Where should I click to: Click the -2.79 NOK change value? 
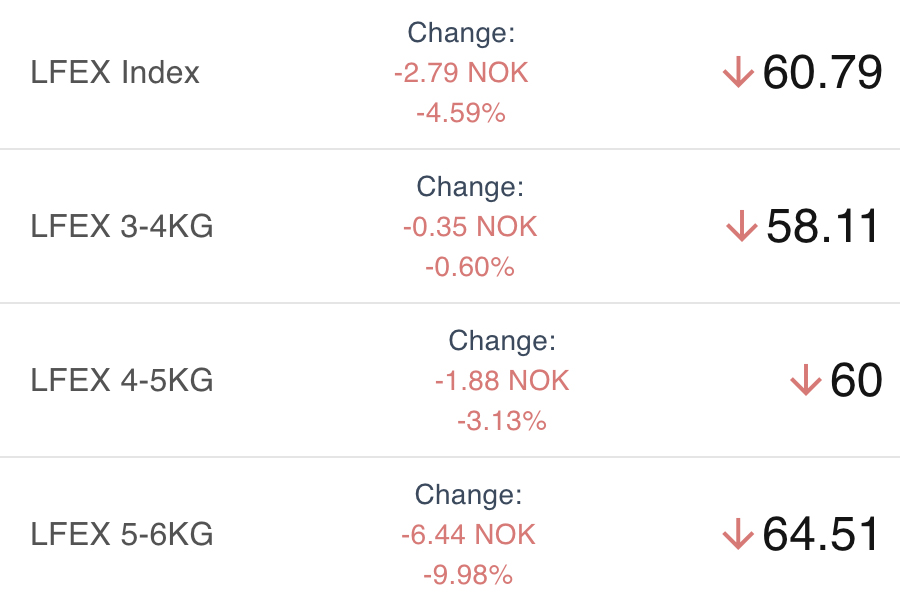460,73
